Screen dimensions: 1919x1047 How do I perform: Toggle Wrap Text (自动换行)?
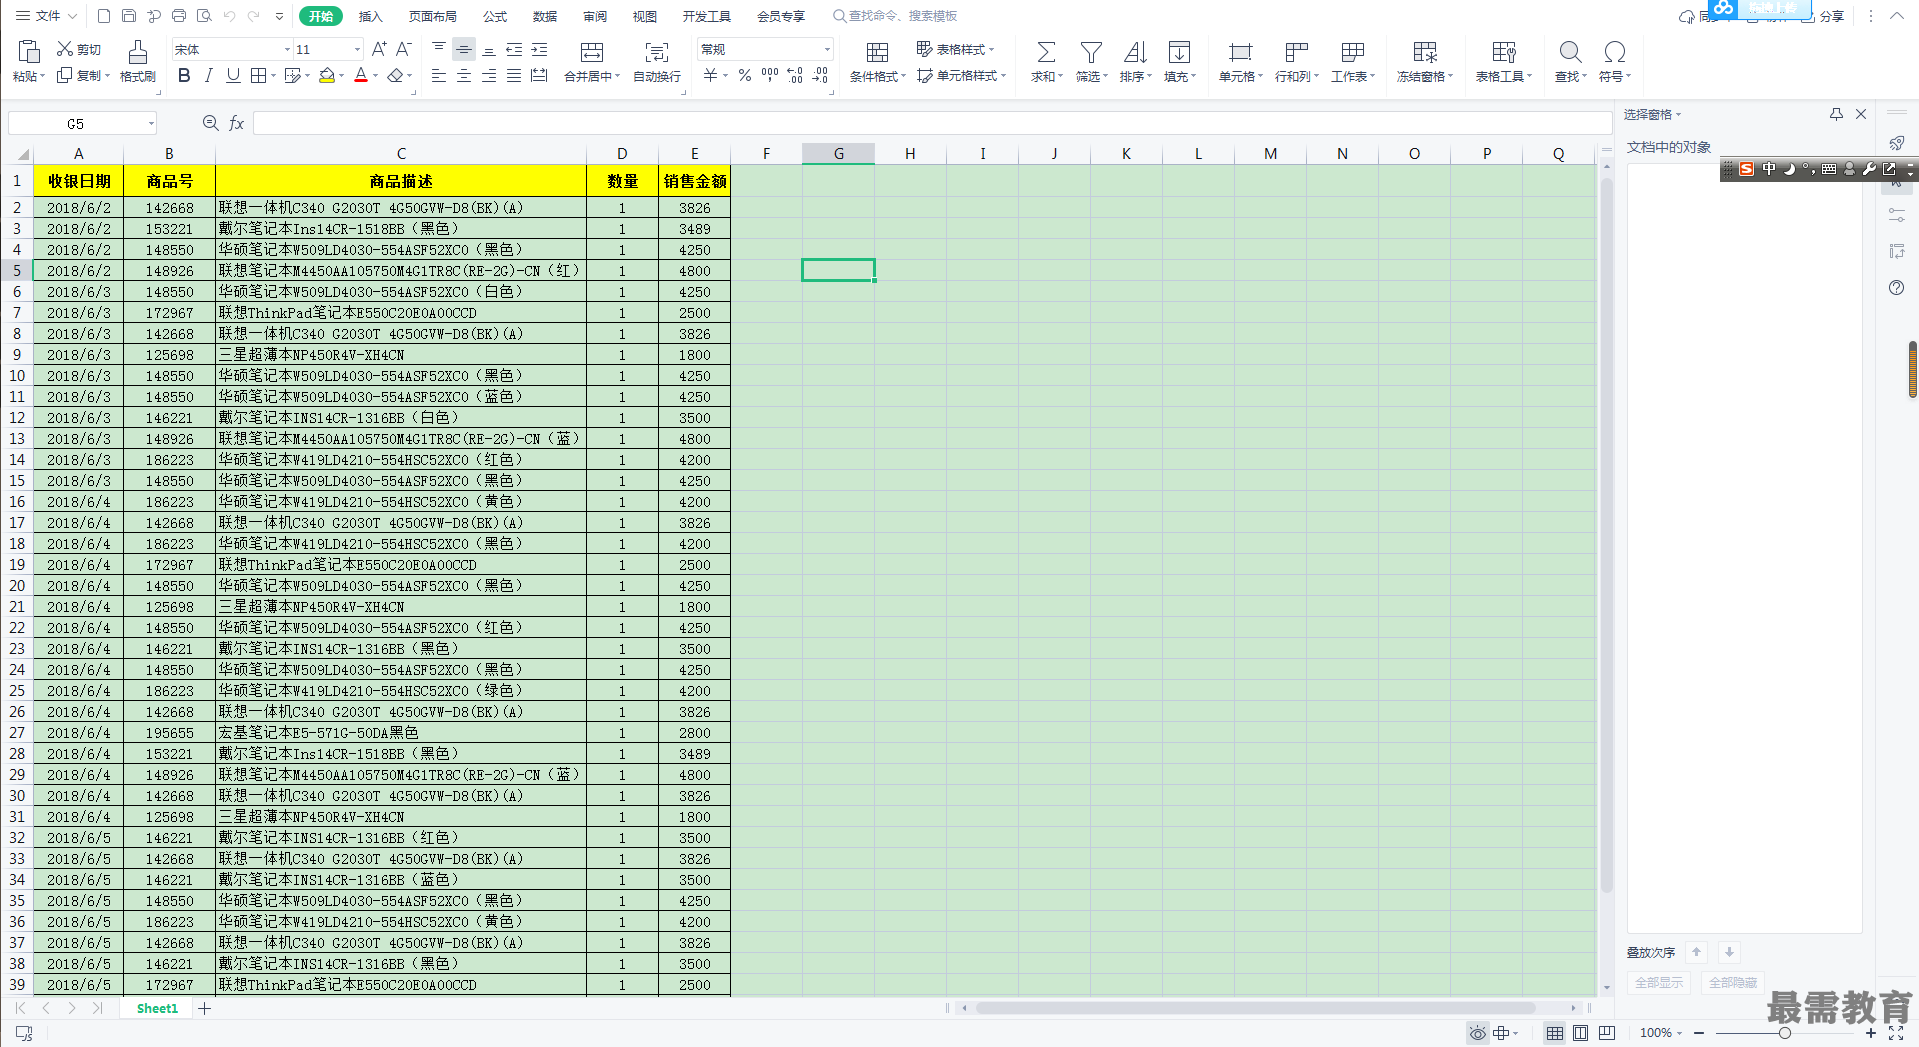click(x=657, y=60)
